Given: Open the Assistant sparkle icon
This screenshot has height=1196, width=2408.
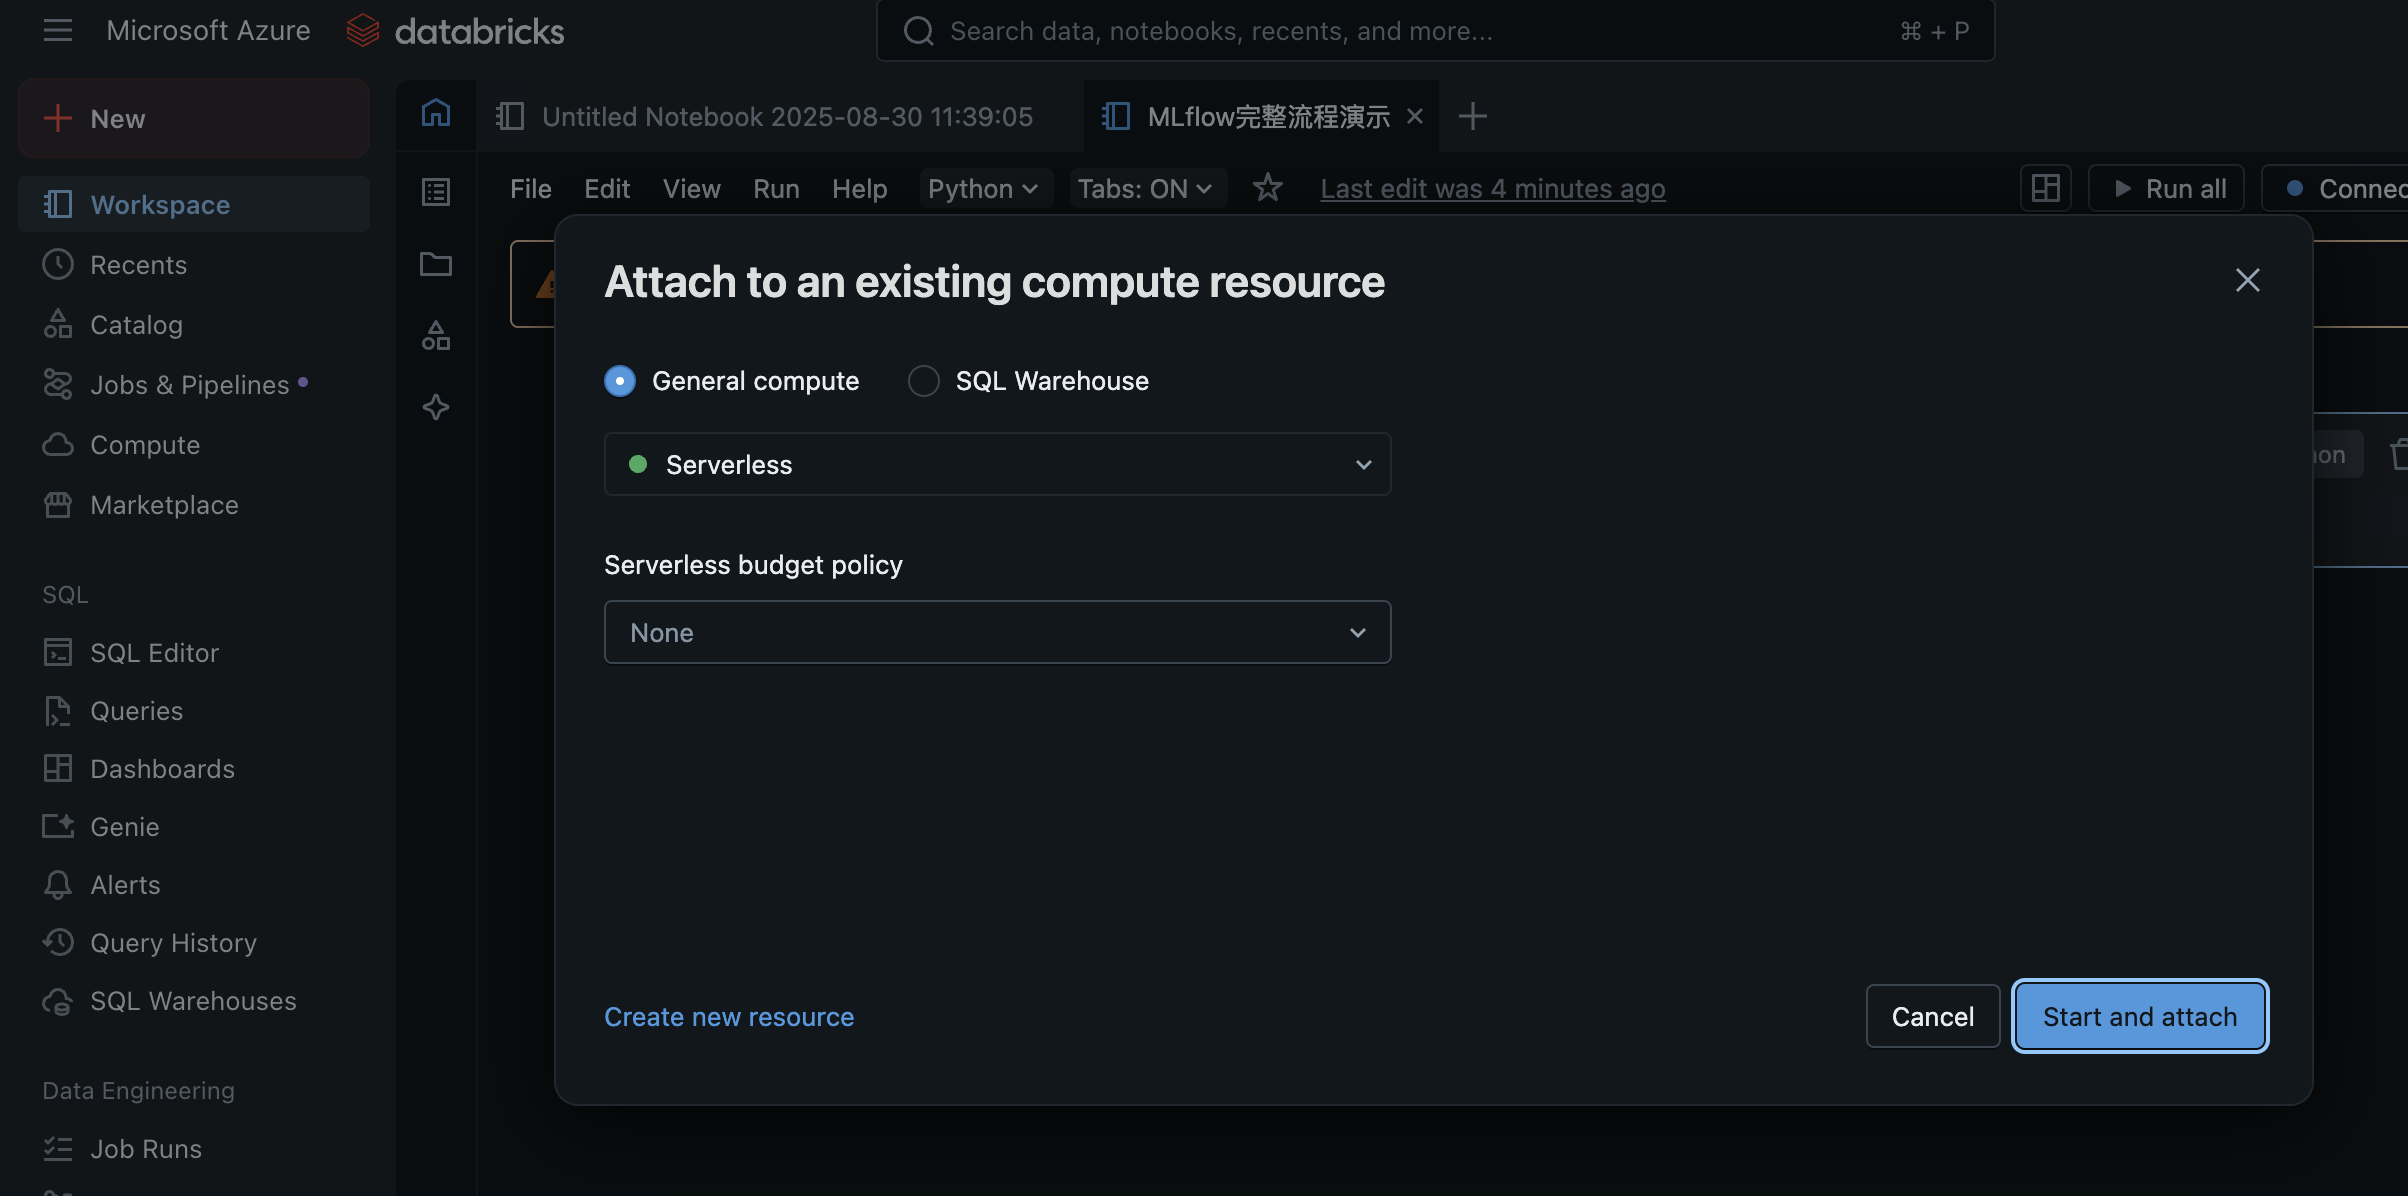Looking at the screenshot, I should (x=436, y=407).
